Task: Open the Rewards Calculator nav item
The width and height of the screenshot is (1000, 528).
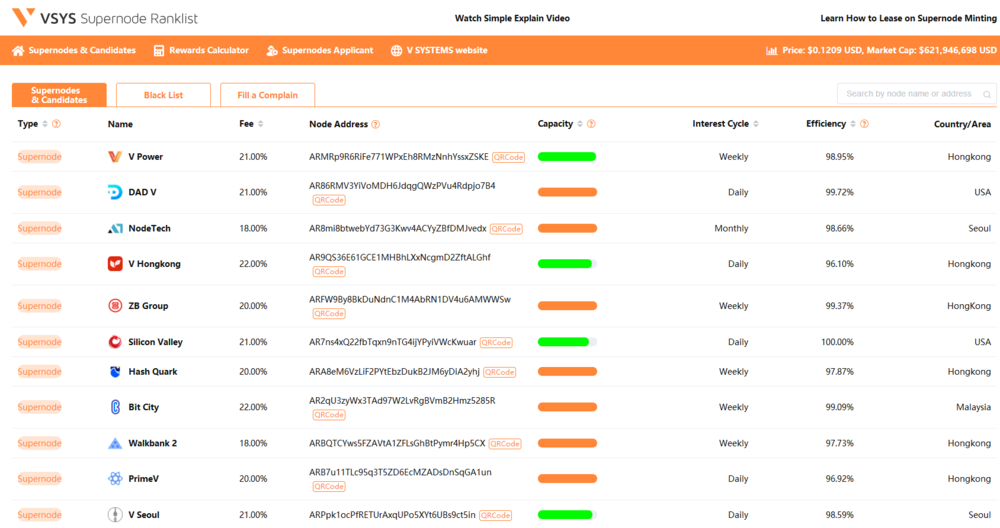Action: click(x=201, y=50)
